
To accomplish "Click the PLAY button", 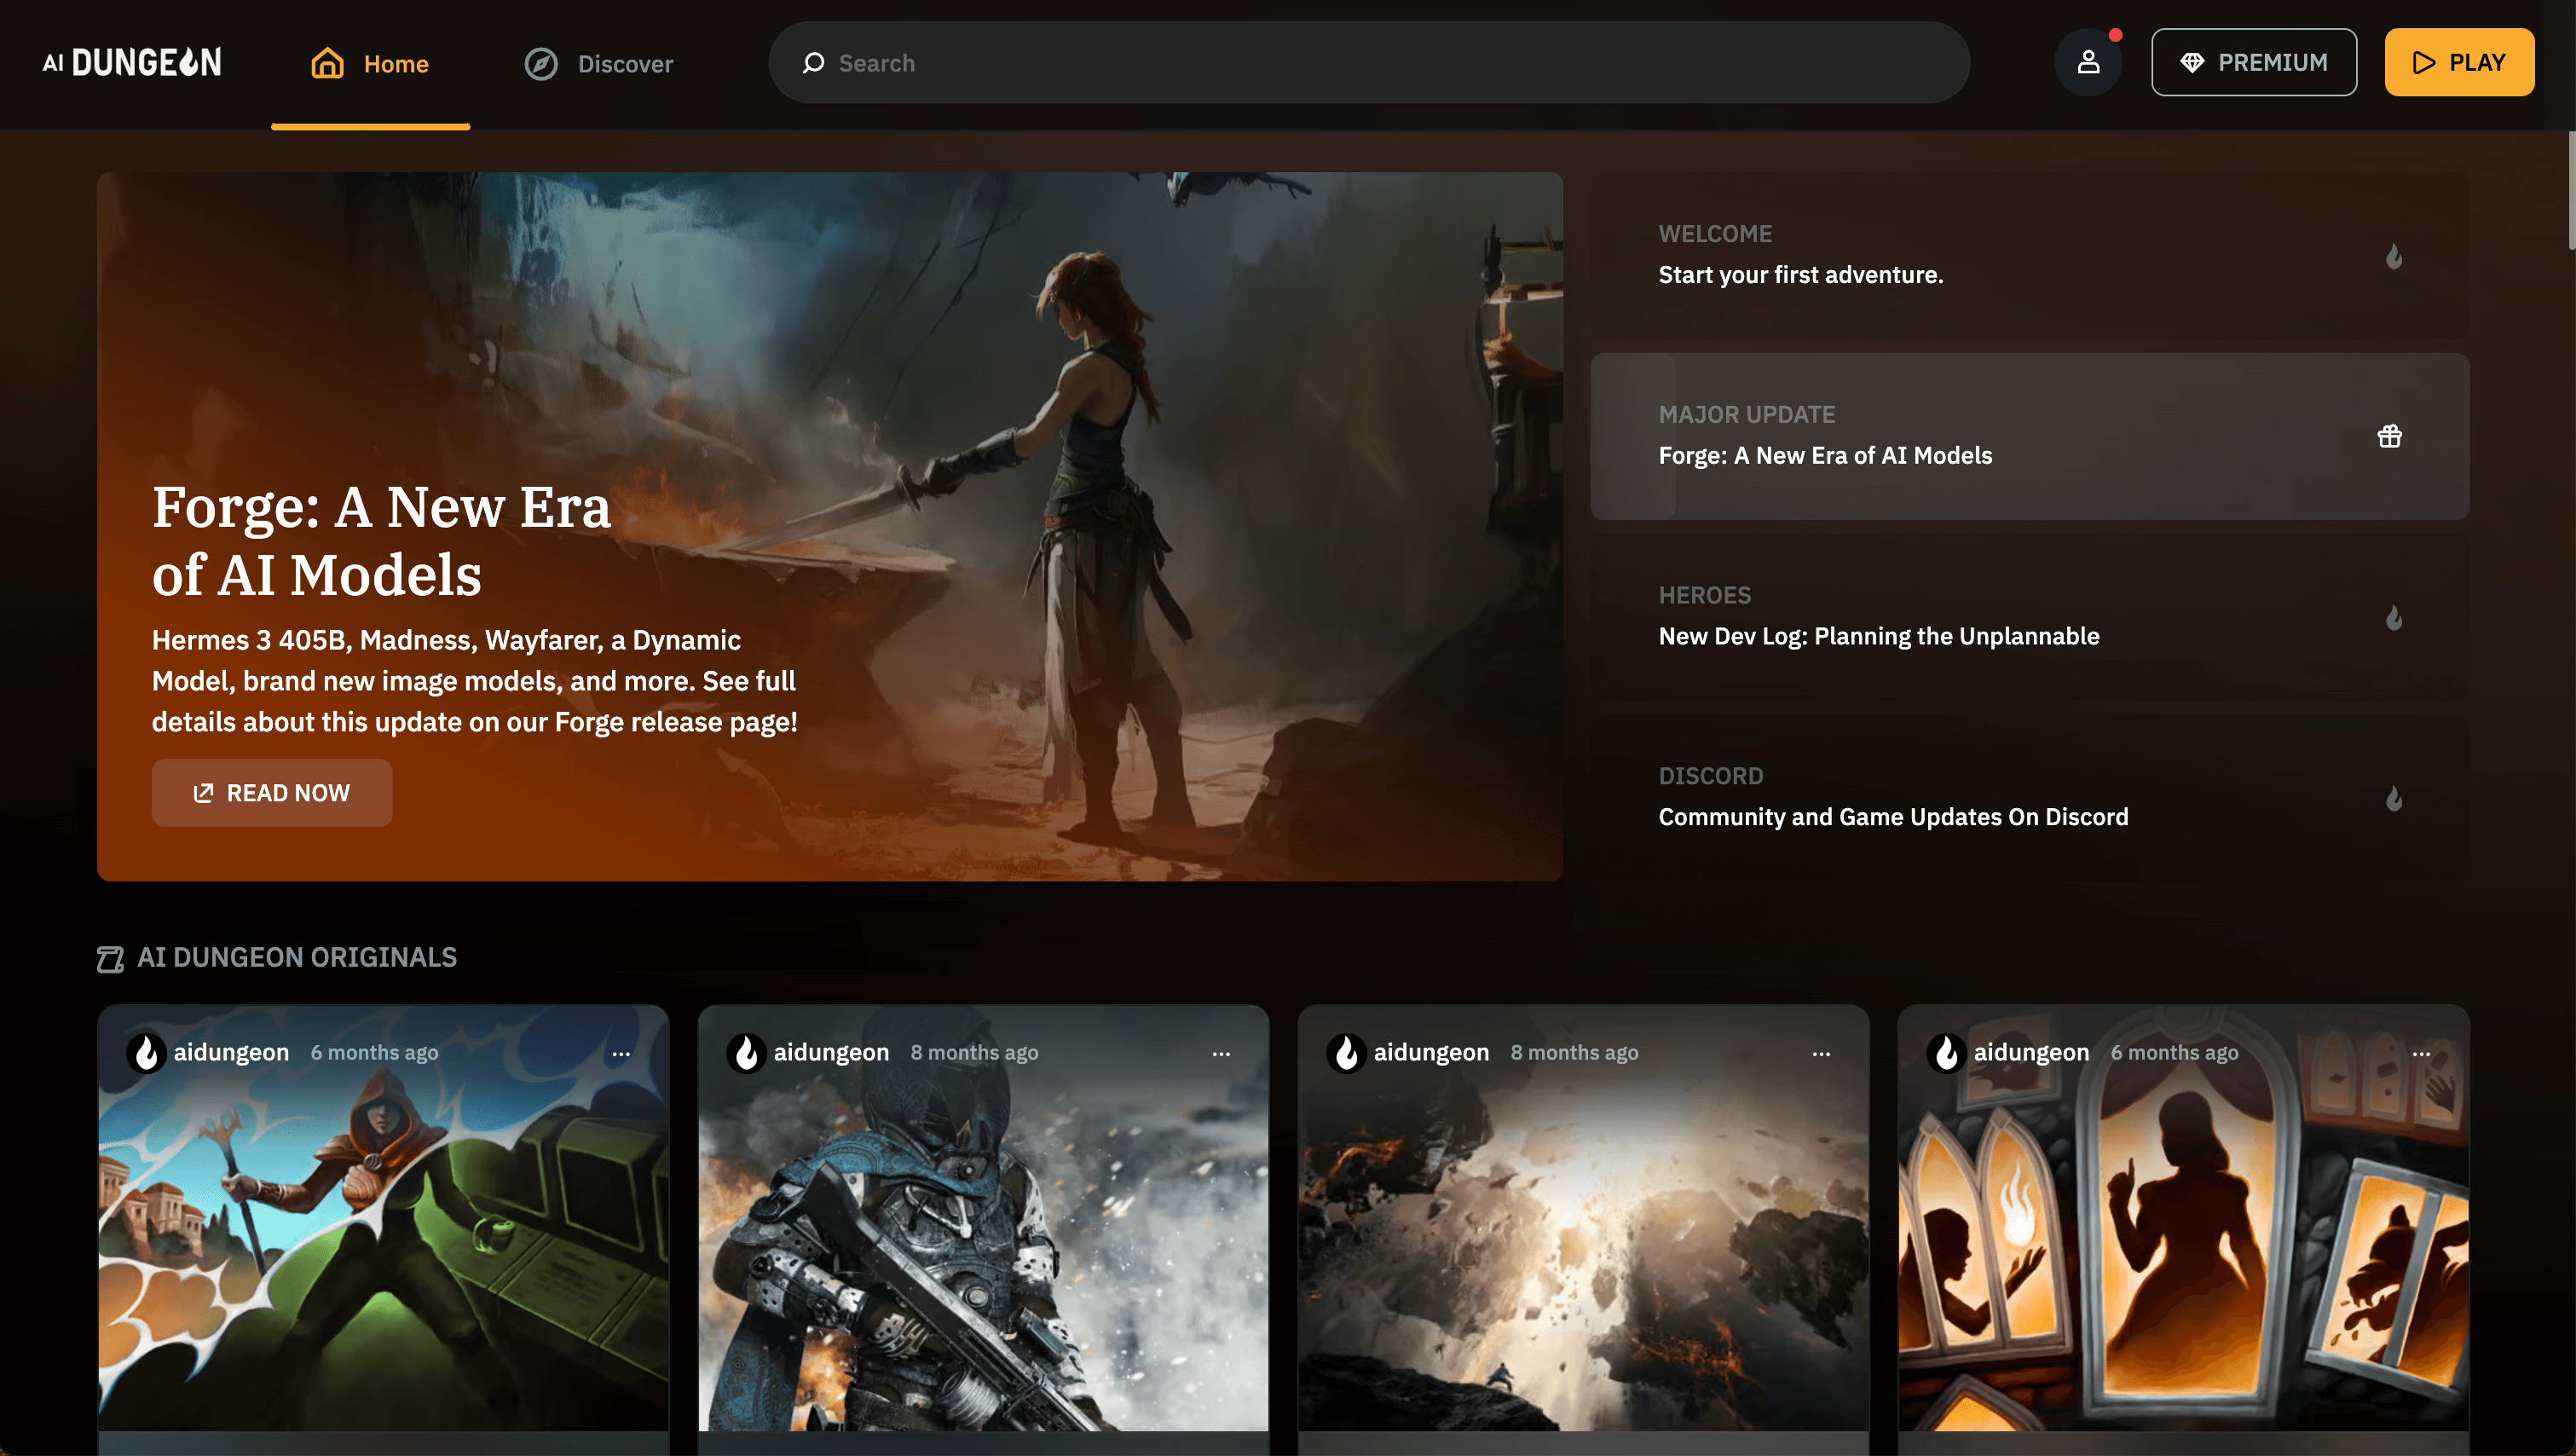I will pyautogui.click(x=2459, y=62).
